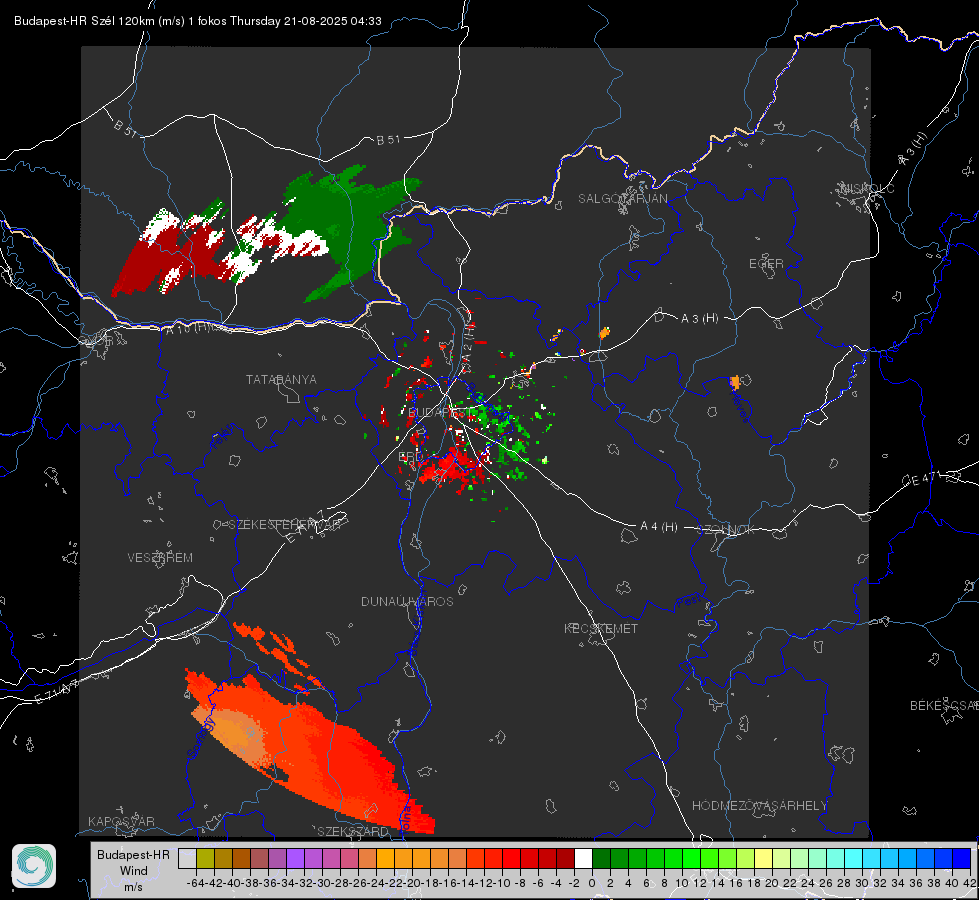Click the SZOLNOK city label

[726, 529]
